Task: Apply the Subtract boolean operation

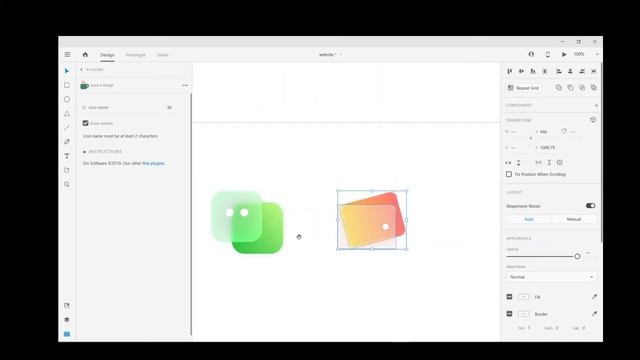Action: click(x=571, y=87)
